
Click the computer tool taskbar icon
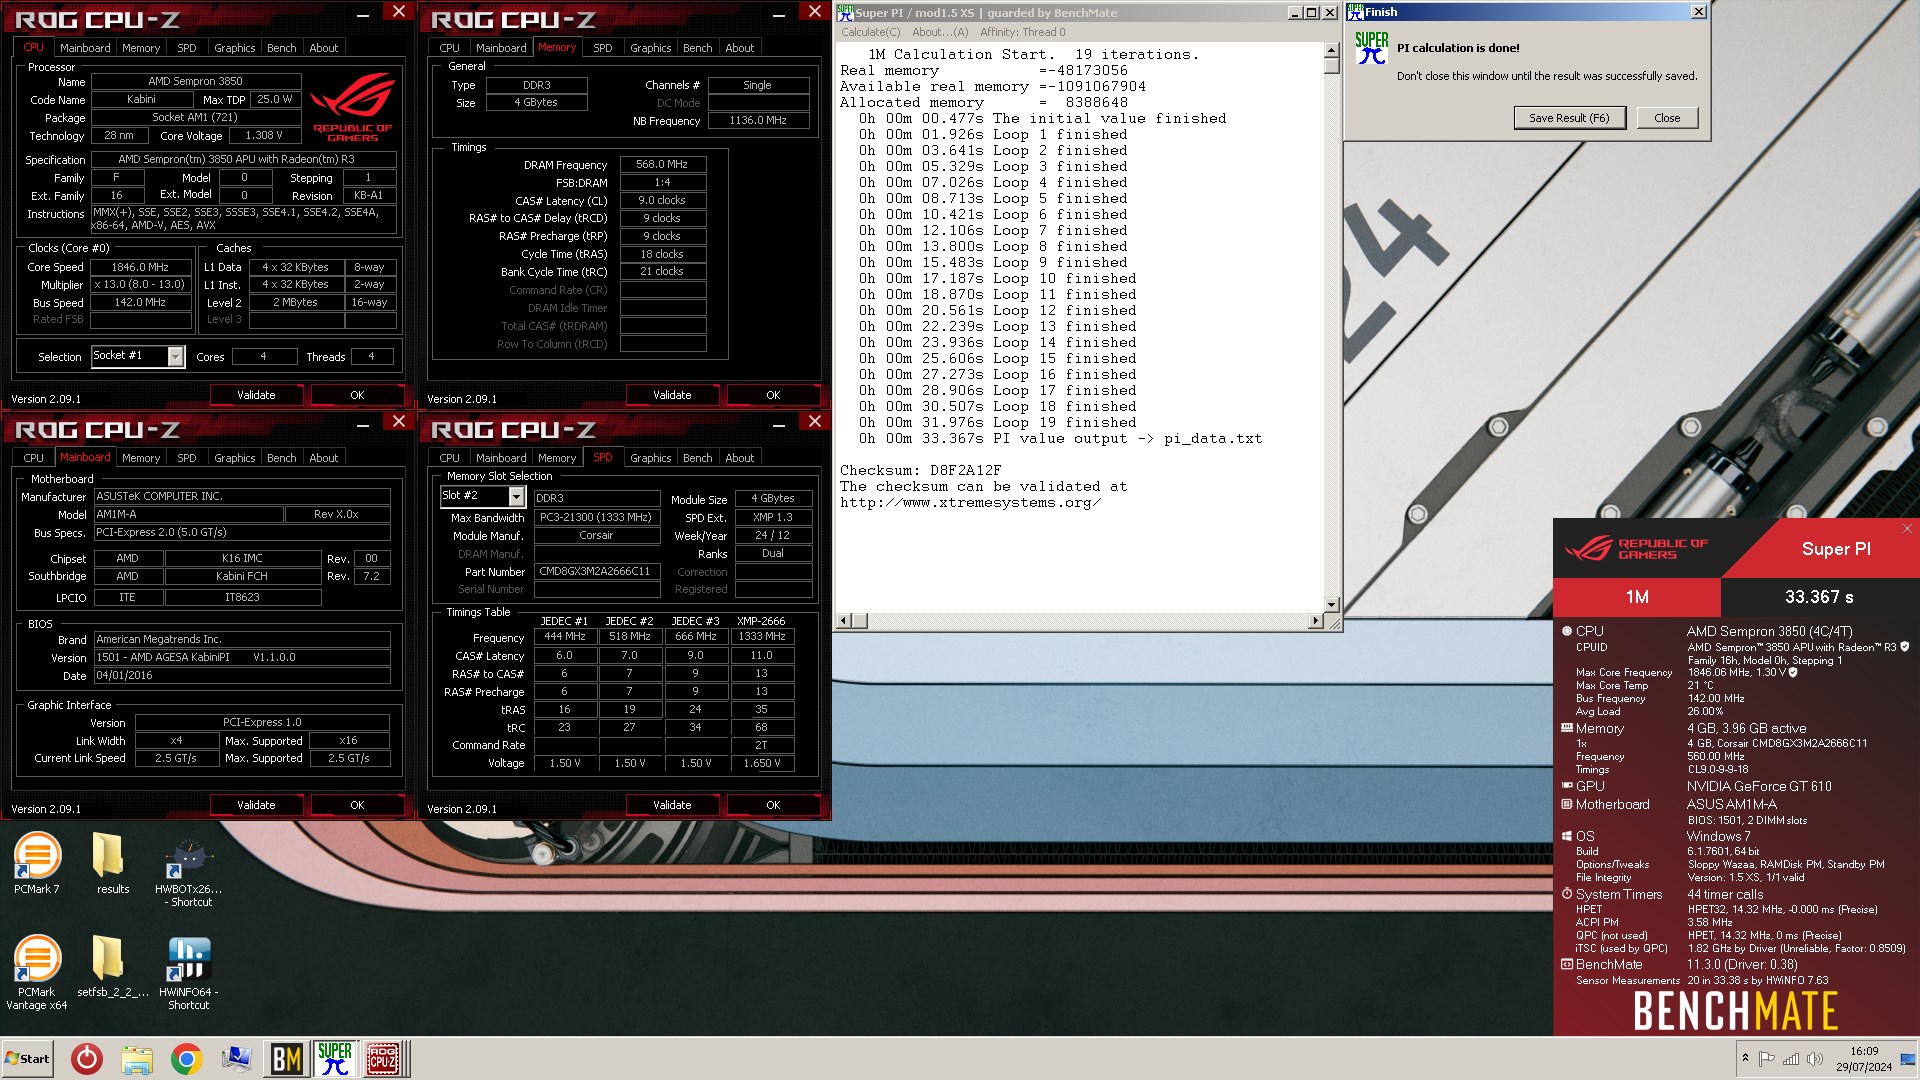tap(236, 1059)
